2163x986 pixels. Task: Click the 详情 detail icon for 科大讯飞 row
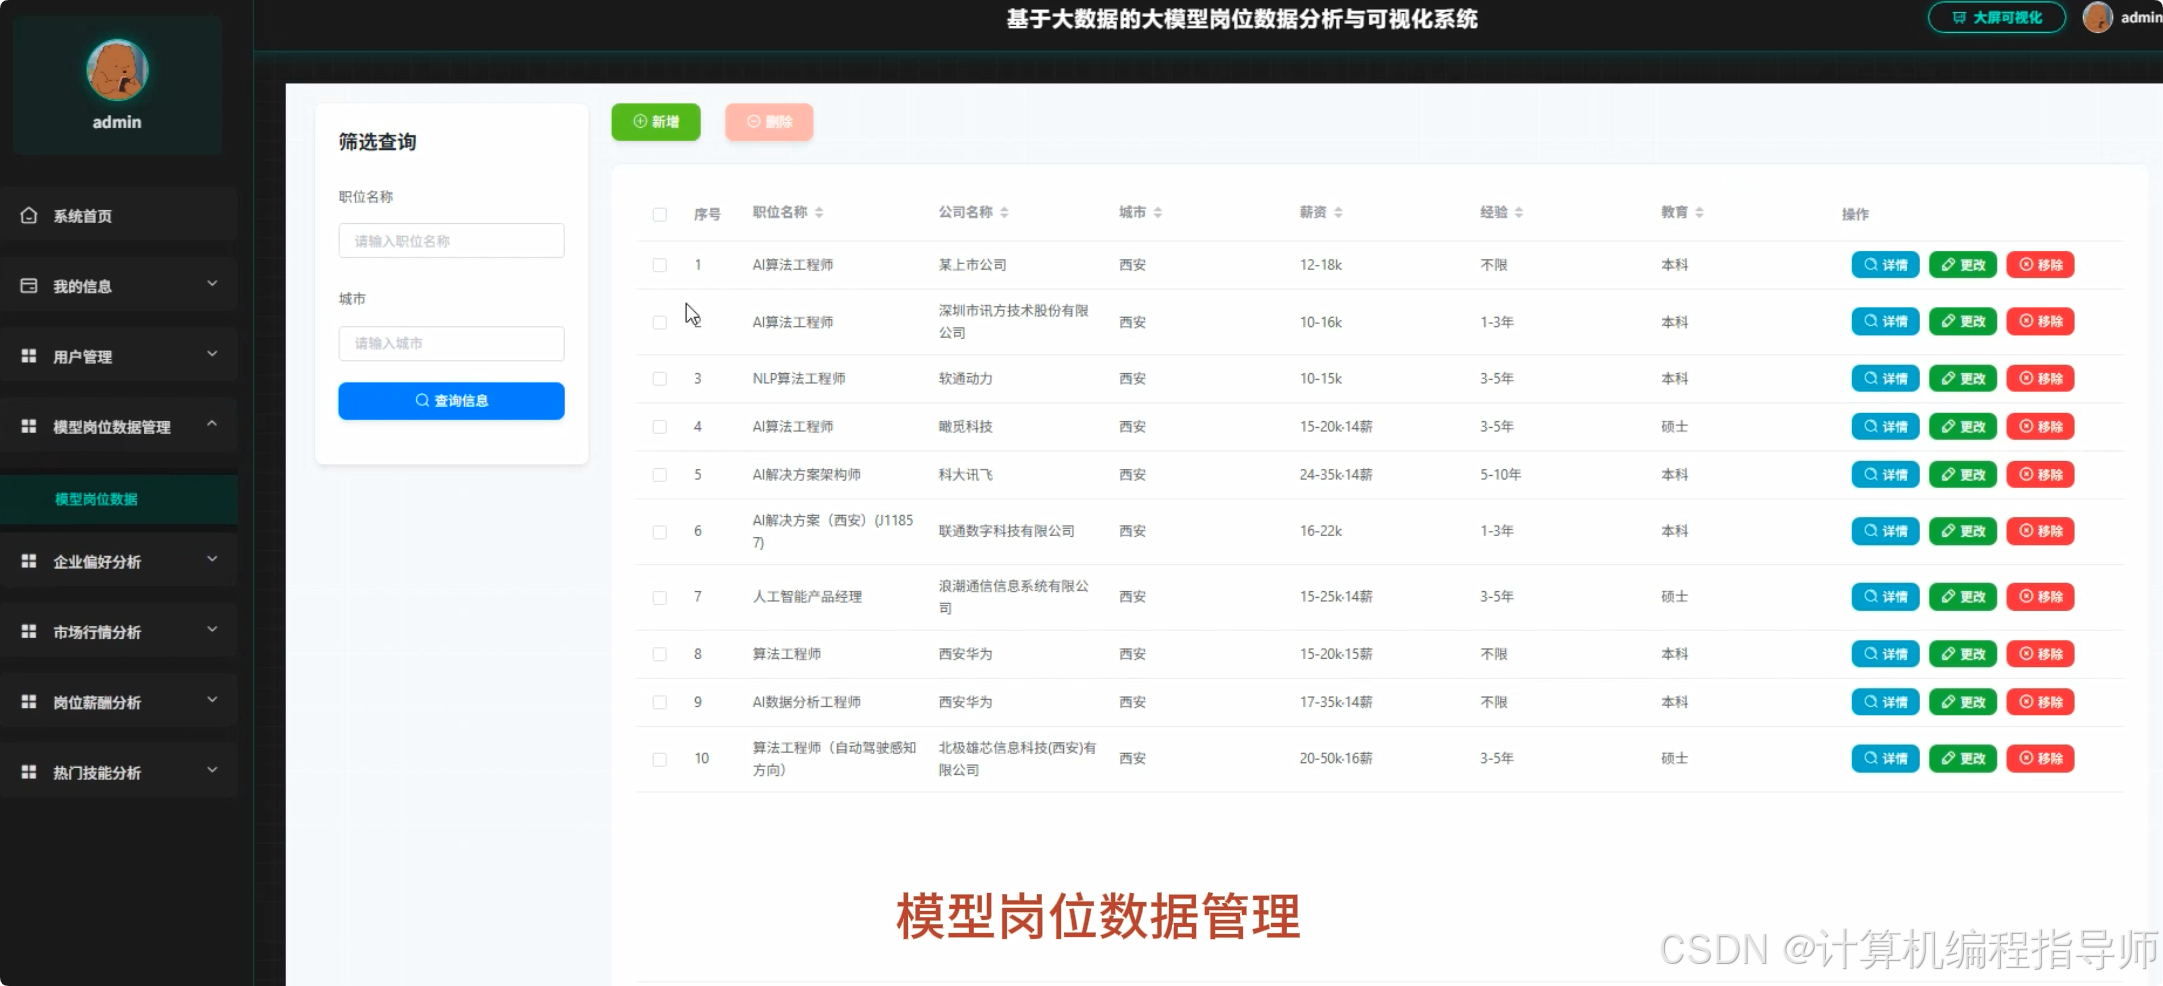1869,474
